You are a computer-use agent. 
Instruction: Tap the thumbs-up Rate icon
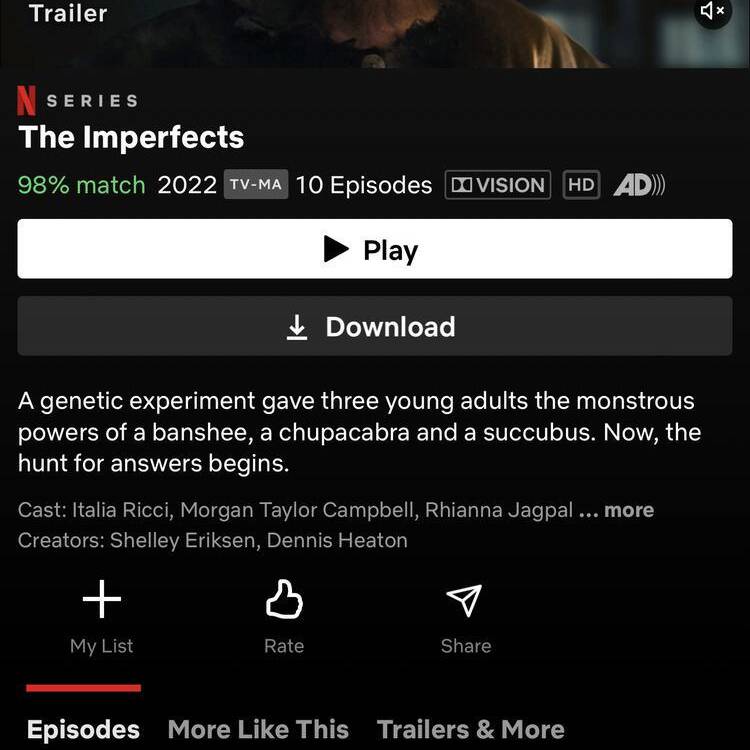284,599
